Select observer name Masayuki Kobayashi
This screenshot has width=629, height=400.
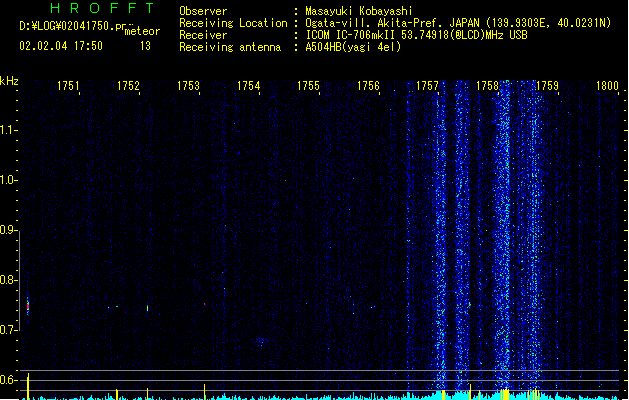point(359,11)
